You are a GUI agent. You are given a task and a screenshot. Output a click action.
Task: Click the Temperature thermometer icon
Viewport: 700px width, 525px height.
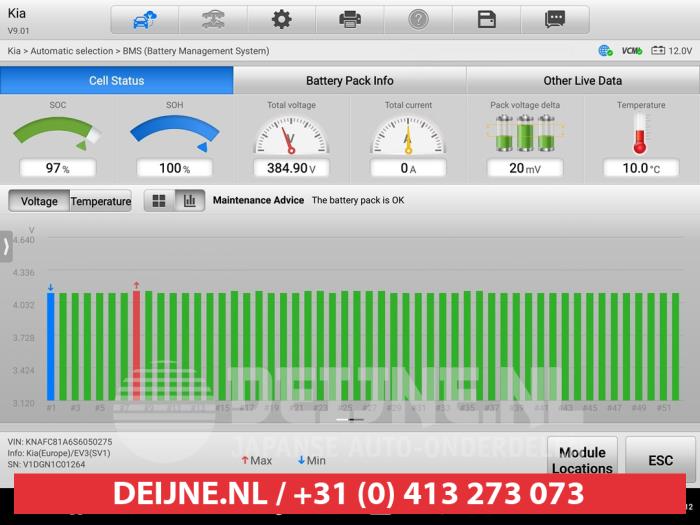[x=640, y=133]
